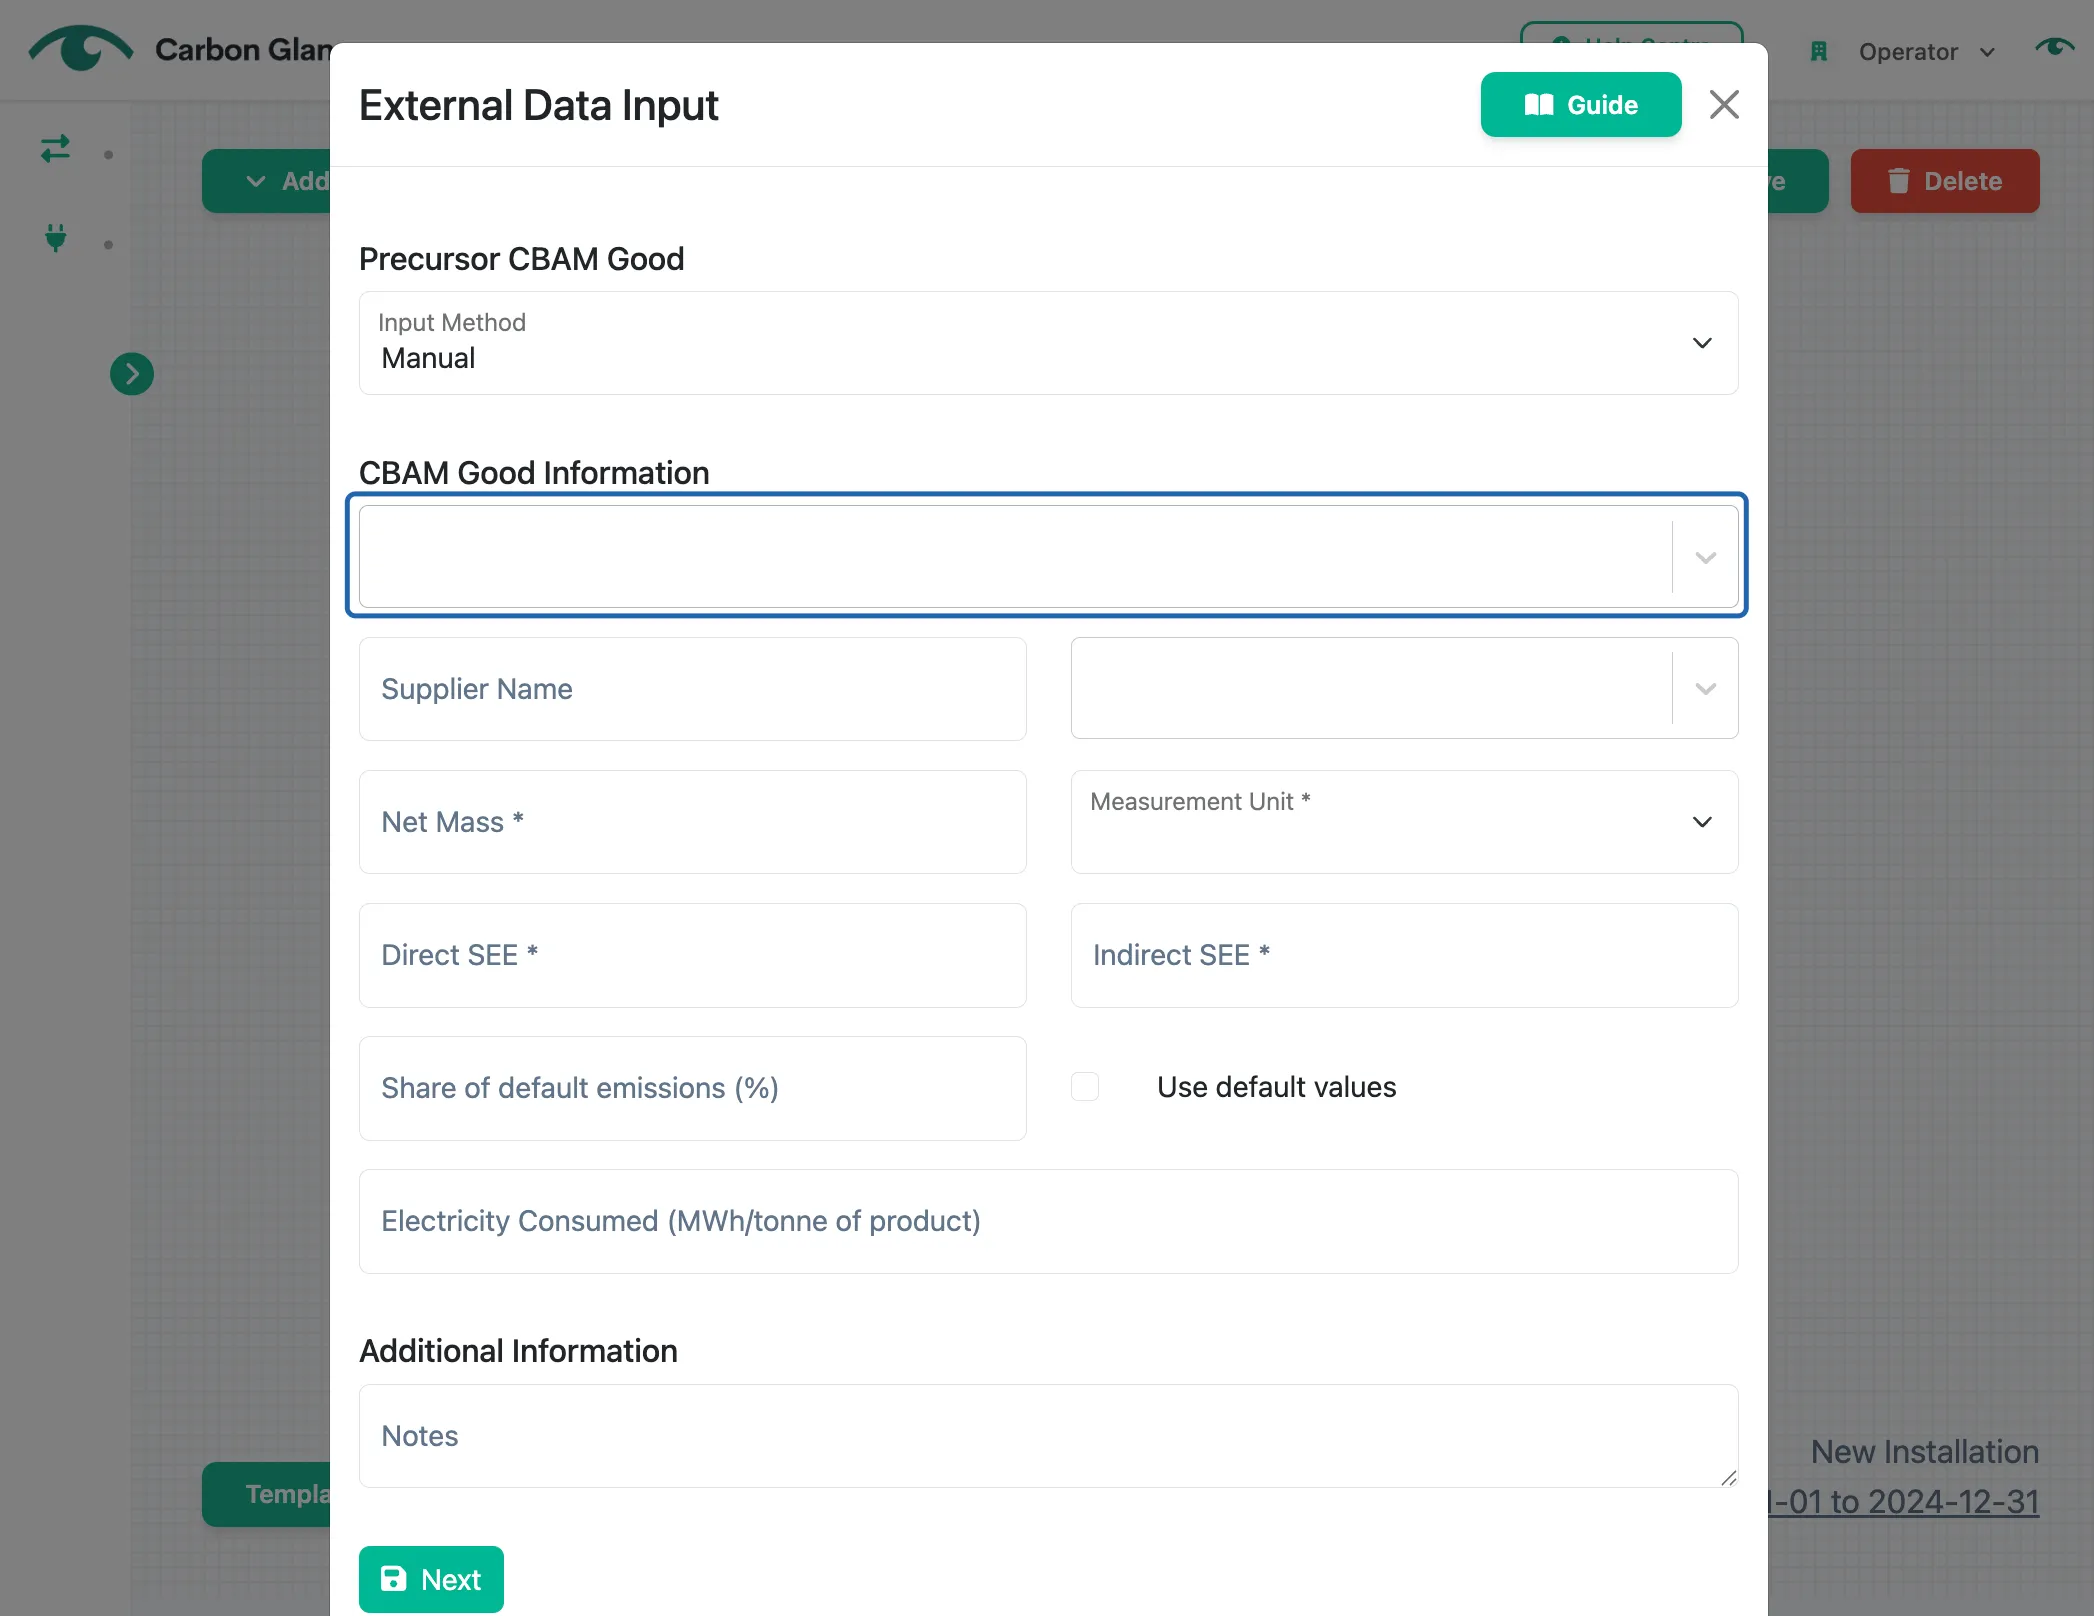Click into the Net Mass field
Screen dimensions: 2094x1616
(x=692, y=822)
